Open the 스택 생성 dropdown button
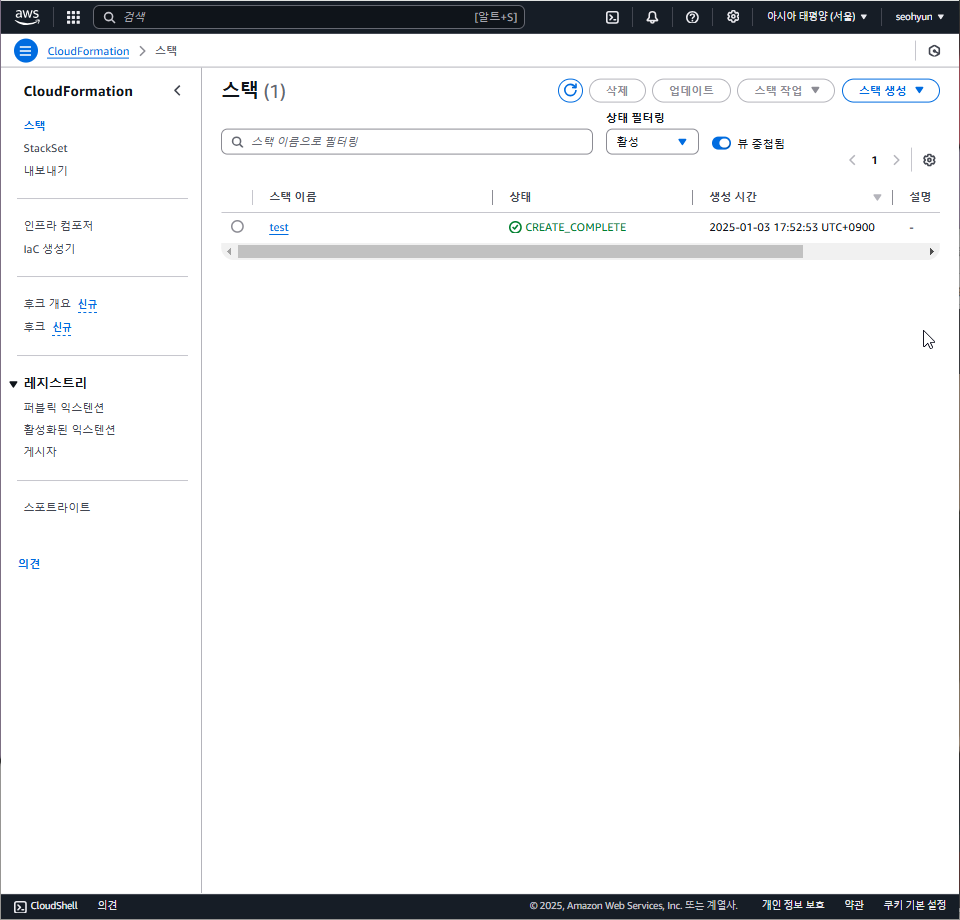960x920 pixels. tap(890, 91)
